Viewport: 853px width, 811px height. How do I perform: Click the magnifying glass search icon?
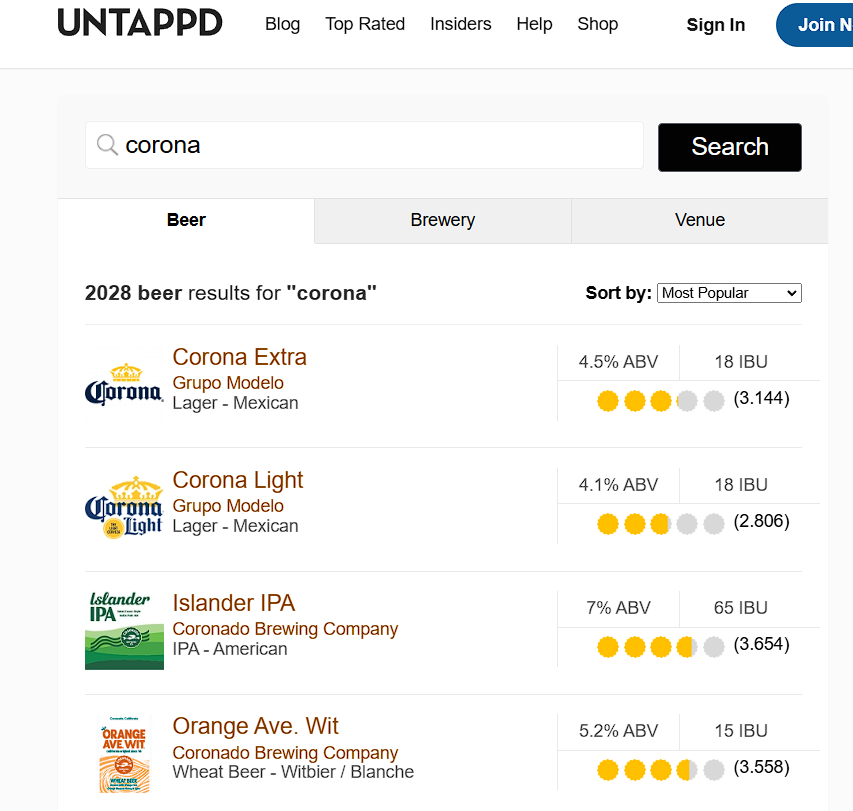107,146
